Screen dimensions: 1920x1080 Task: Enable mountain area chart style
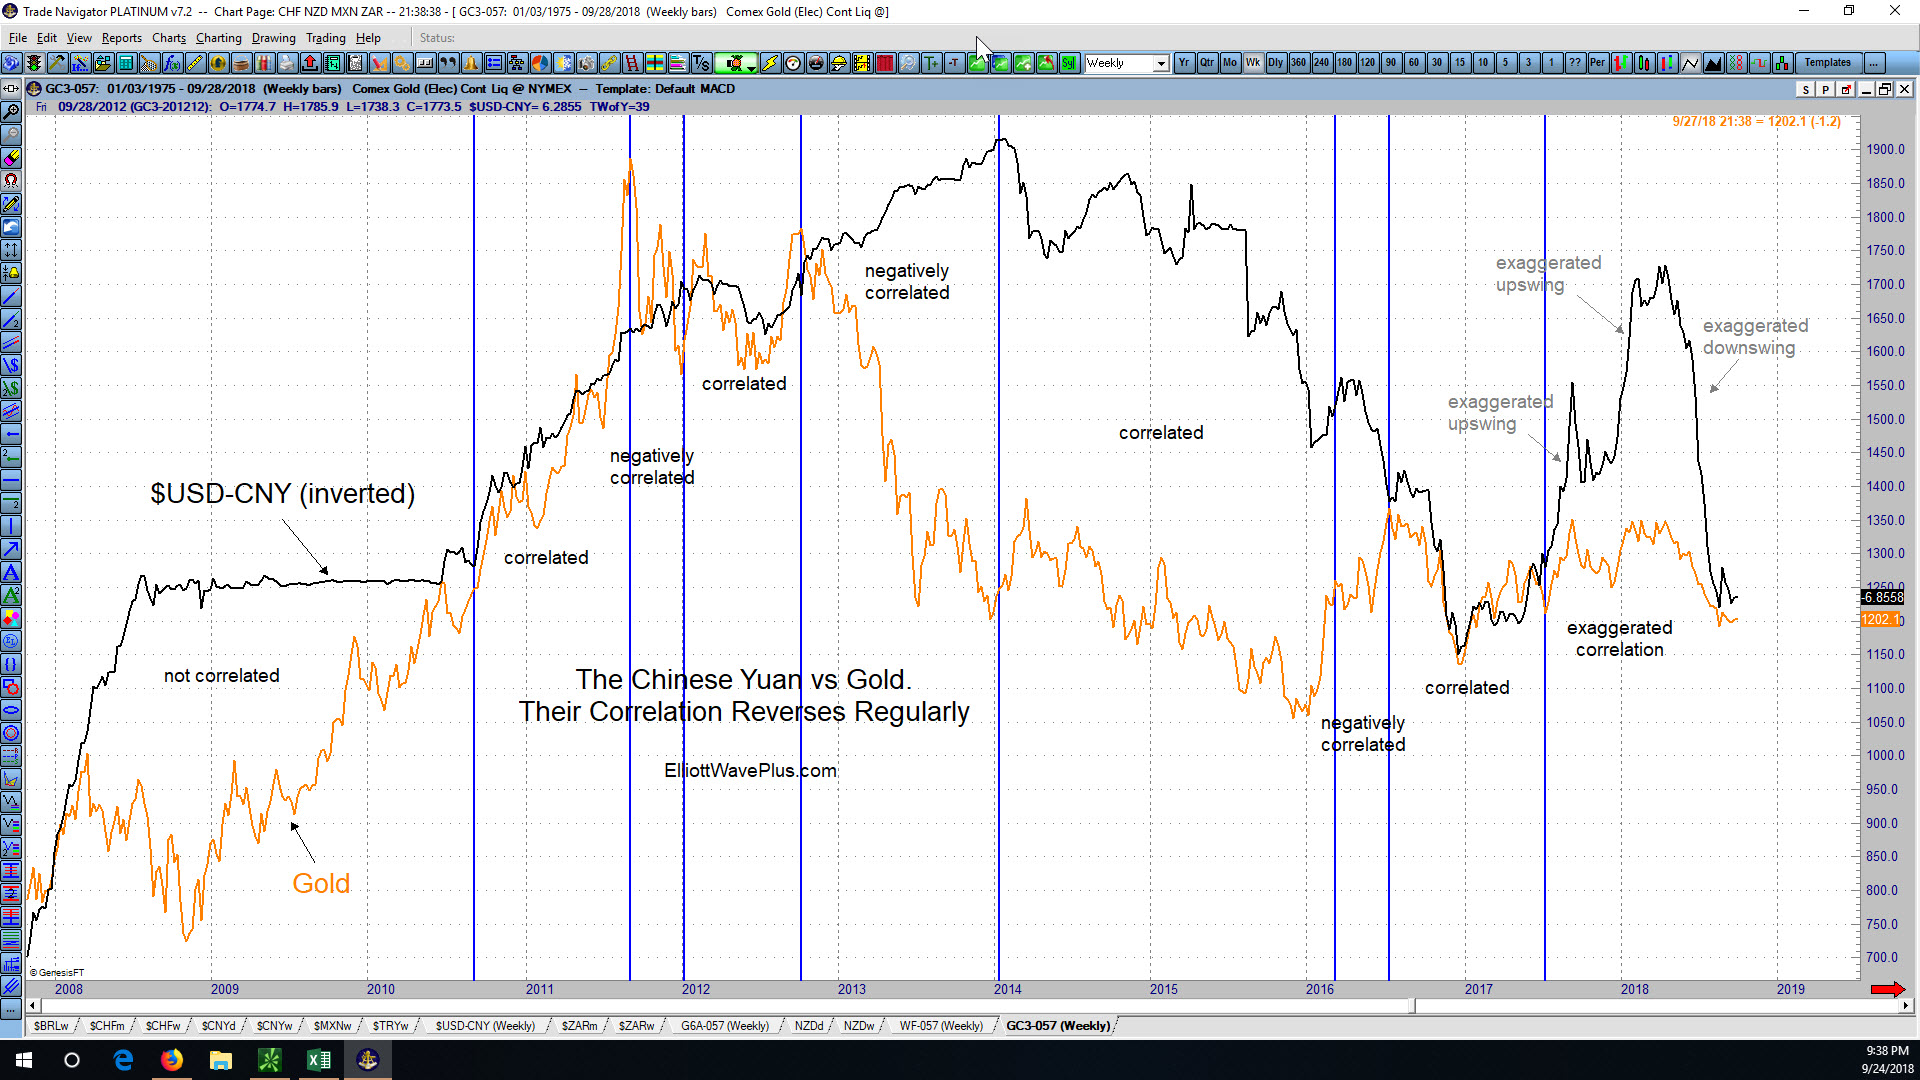pos(1713,63)
